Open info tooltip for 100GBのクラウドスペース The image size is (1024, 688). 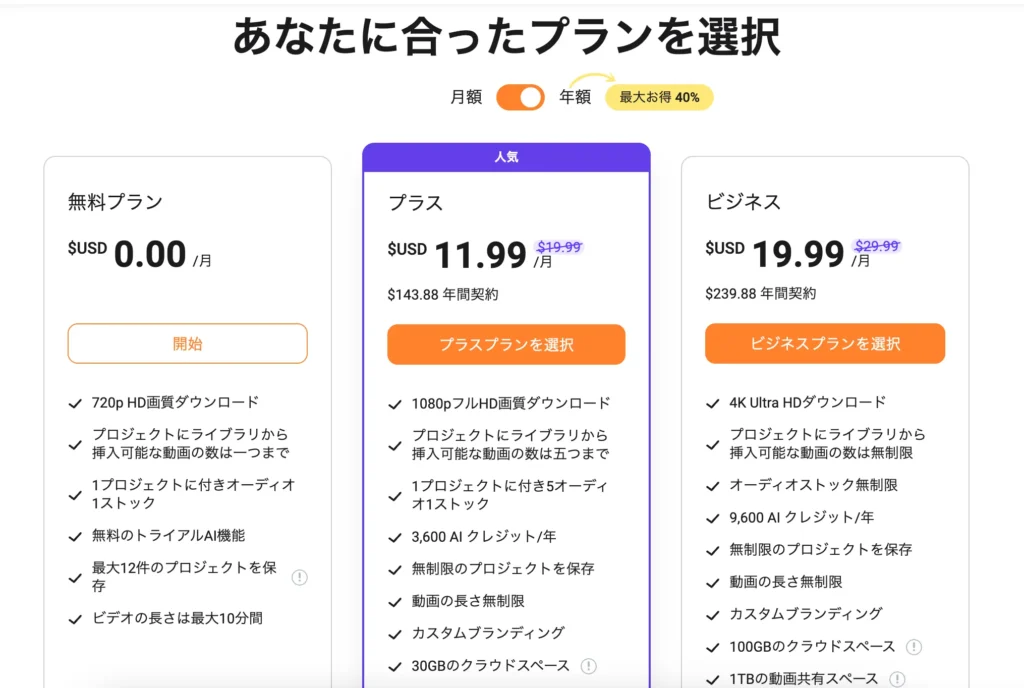pos(913,647)
